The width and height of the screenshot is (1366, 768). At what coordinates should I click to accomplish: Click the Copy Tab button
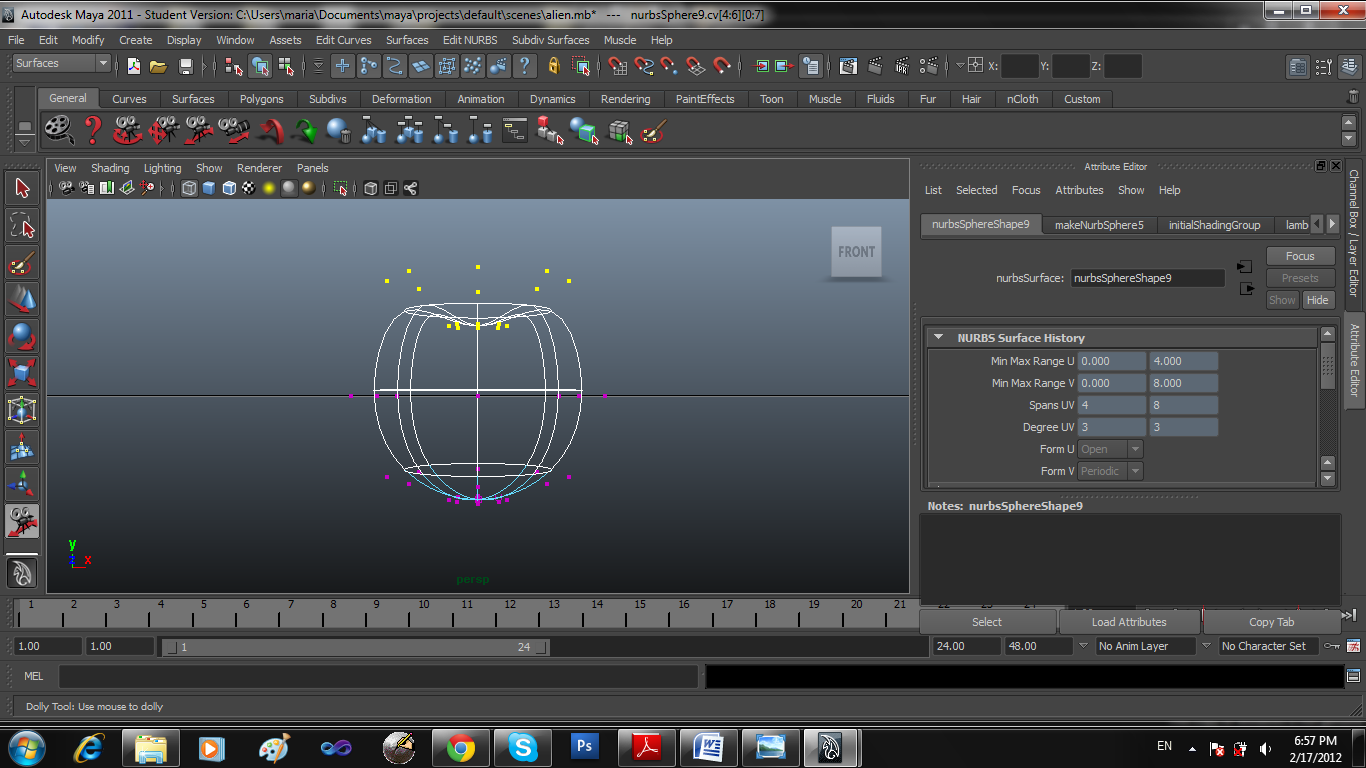tap(1271, 622)
